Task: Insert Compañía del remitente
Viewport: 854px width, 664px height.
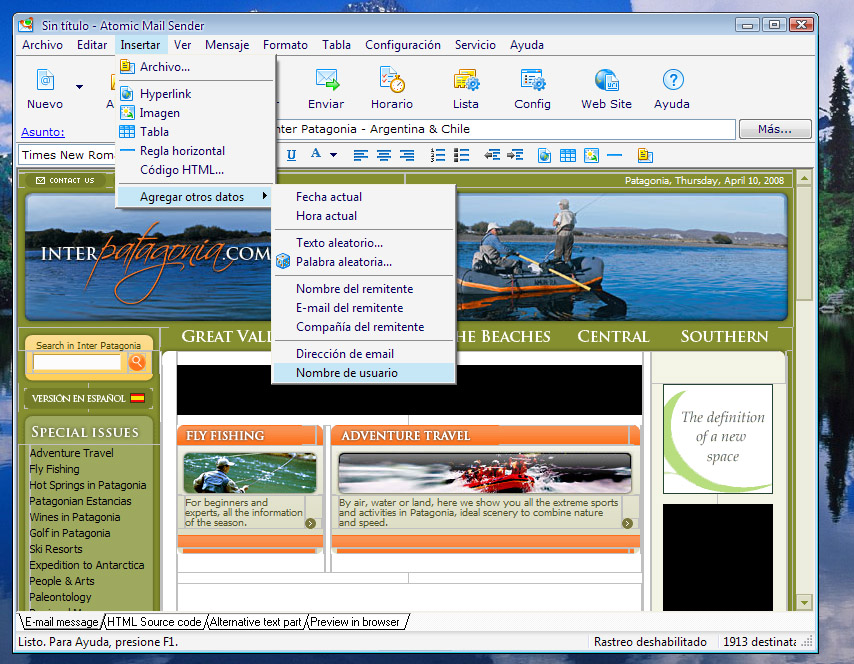Action: coord(363,327)
